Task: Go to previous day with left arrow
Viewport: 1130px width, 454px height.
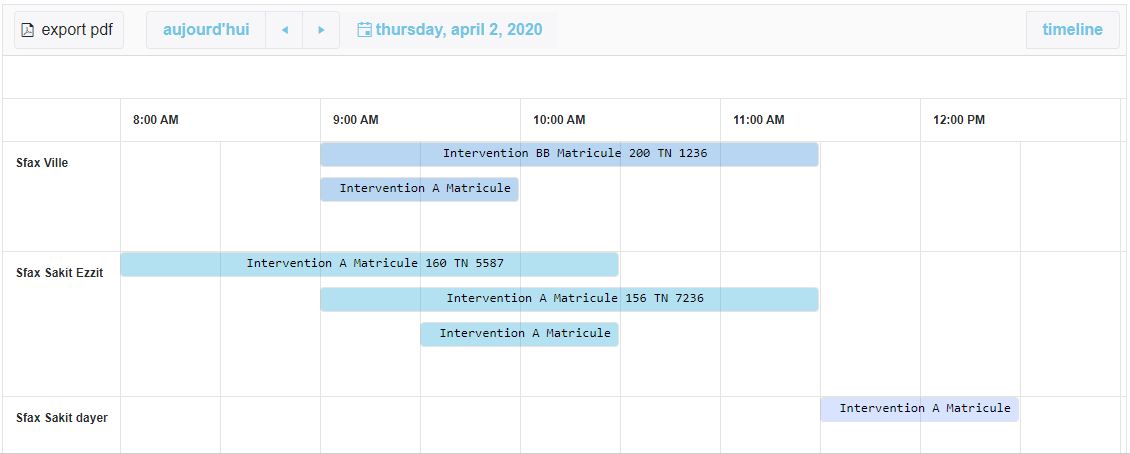Action: (284, 30)
